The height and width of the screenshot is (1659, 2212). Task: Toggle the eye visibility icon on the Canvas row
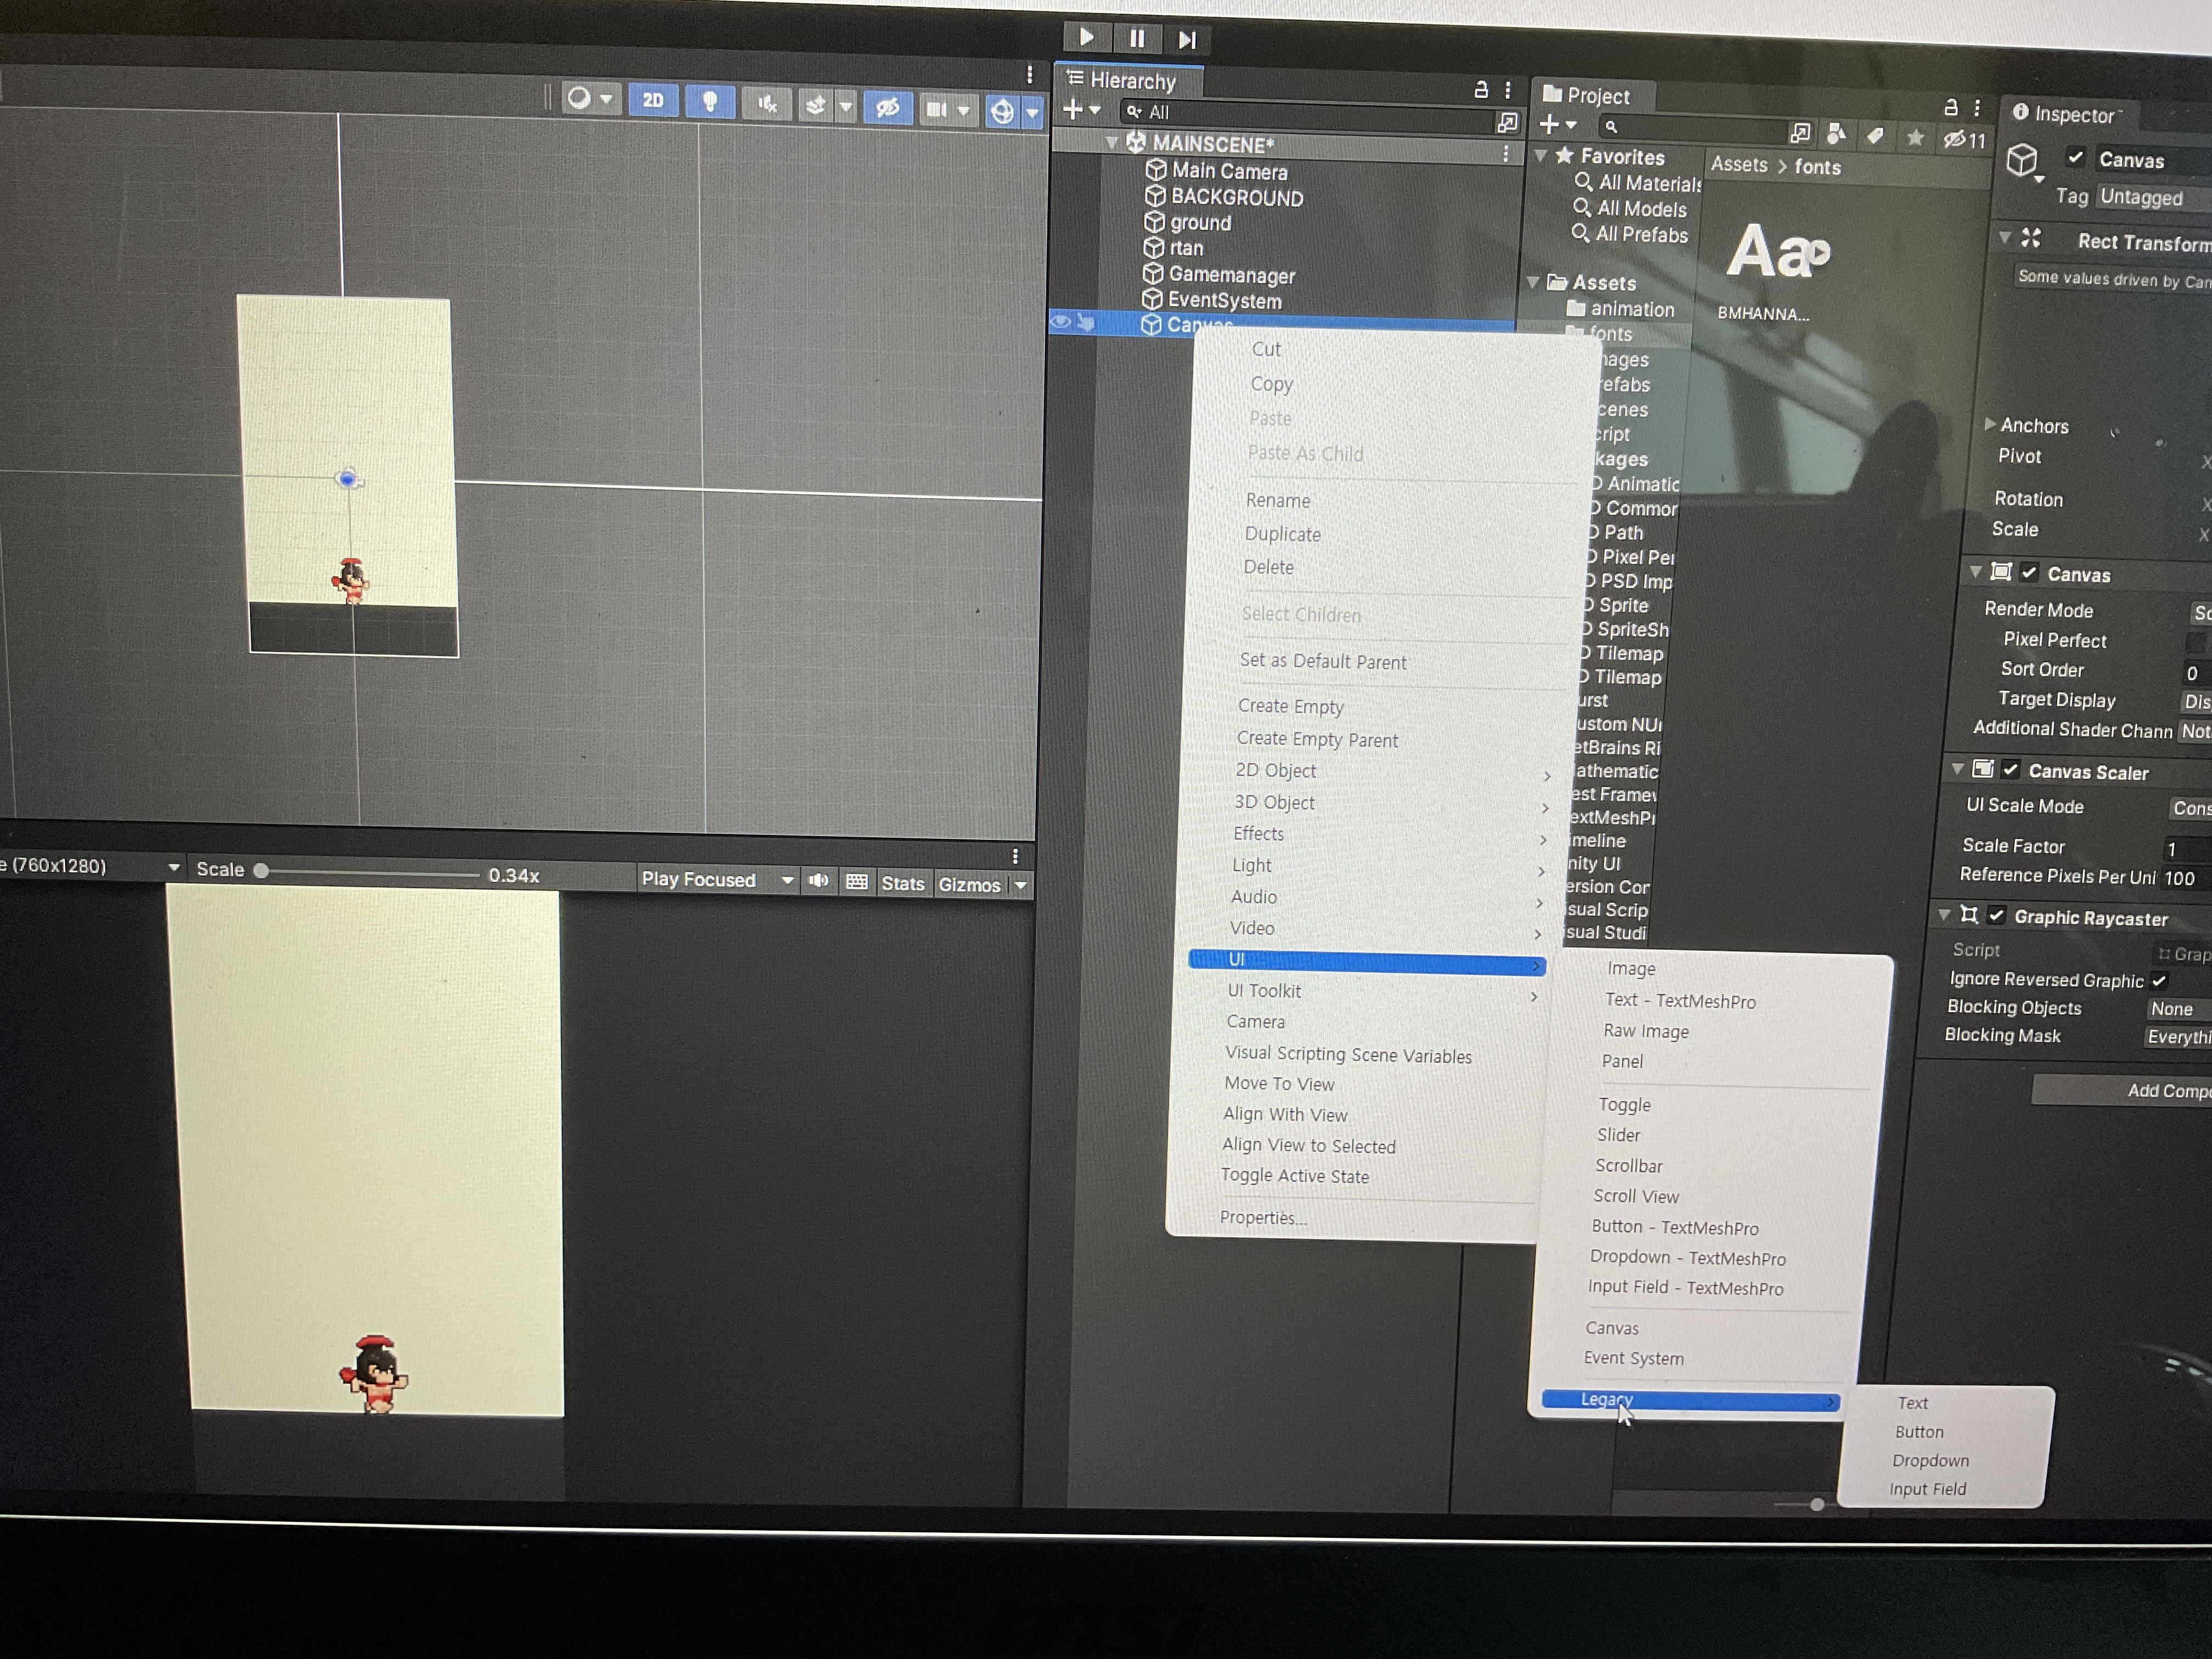1060,321
